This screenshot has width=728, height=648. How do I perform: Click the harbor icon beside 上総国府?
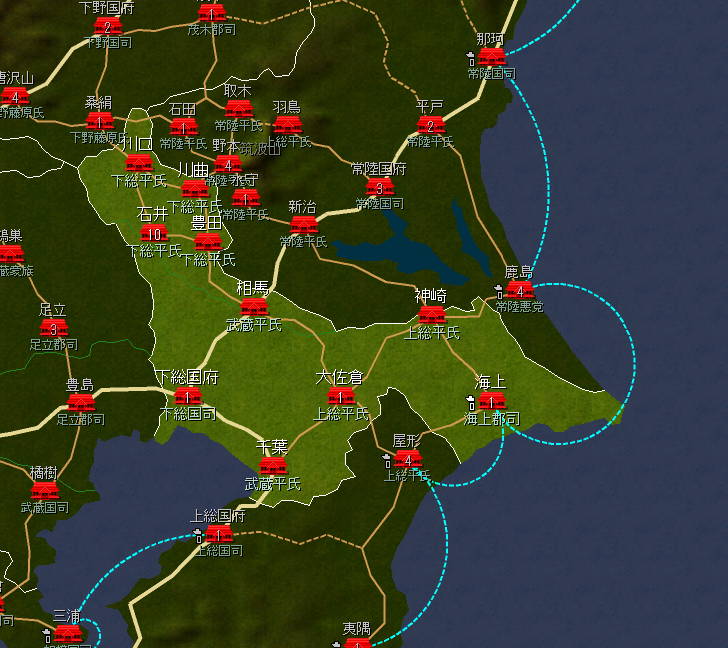click(198, 536)
